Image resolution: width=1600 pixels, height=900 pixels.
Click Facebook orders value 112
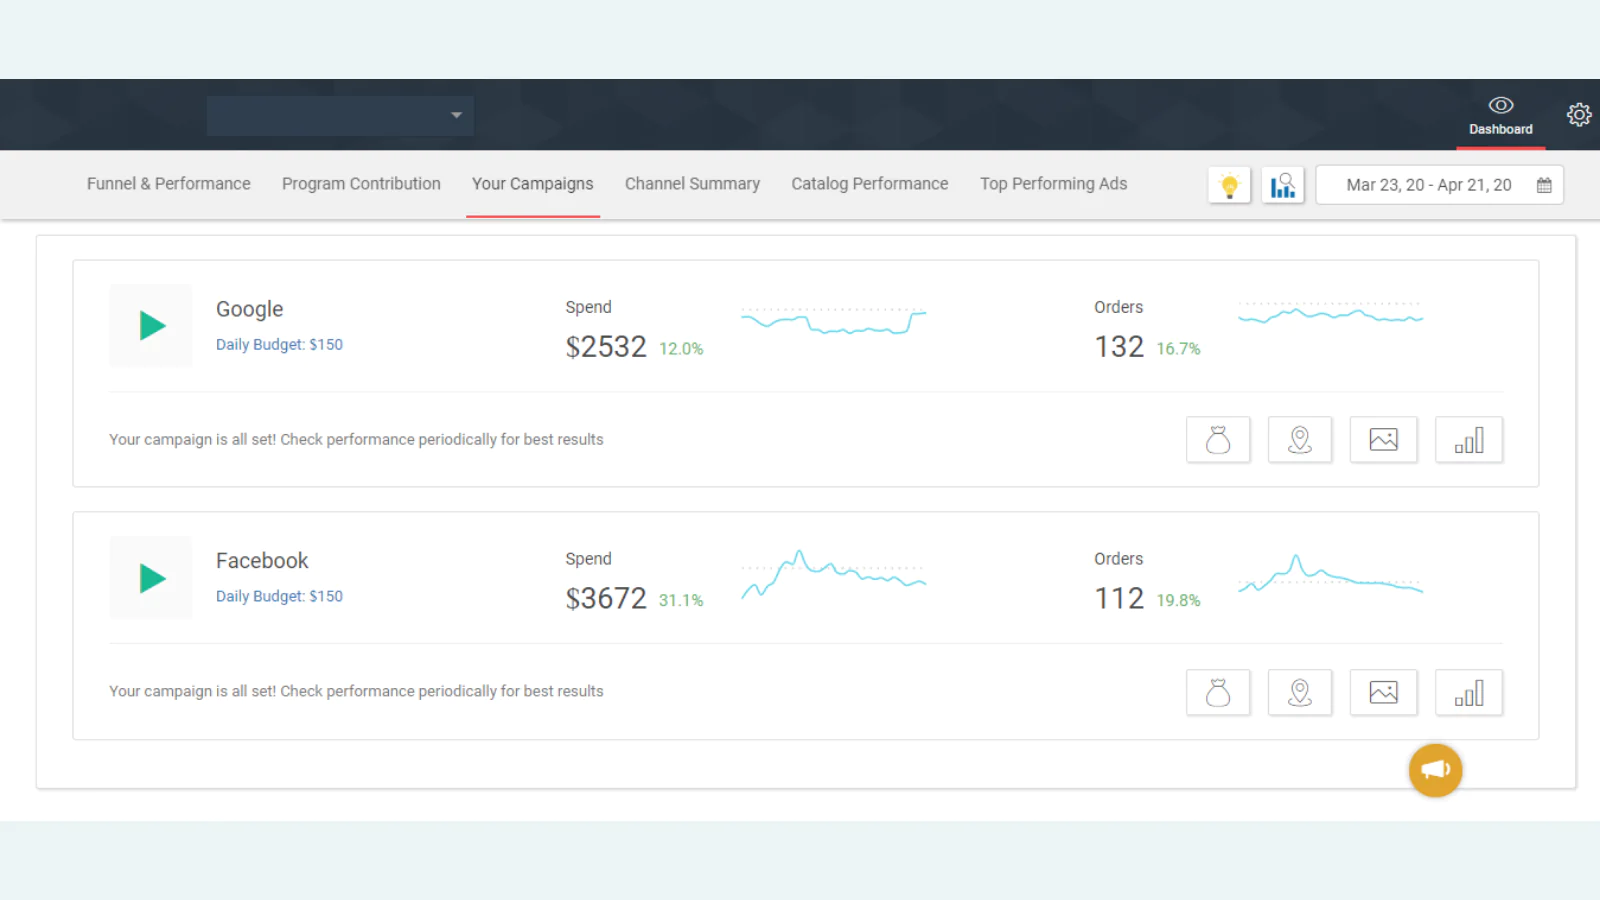pyautogui.click(x=1119, y=599)
